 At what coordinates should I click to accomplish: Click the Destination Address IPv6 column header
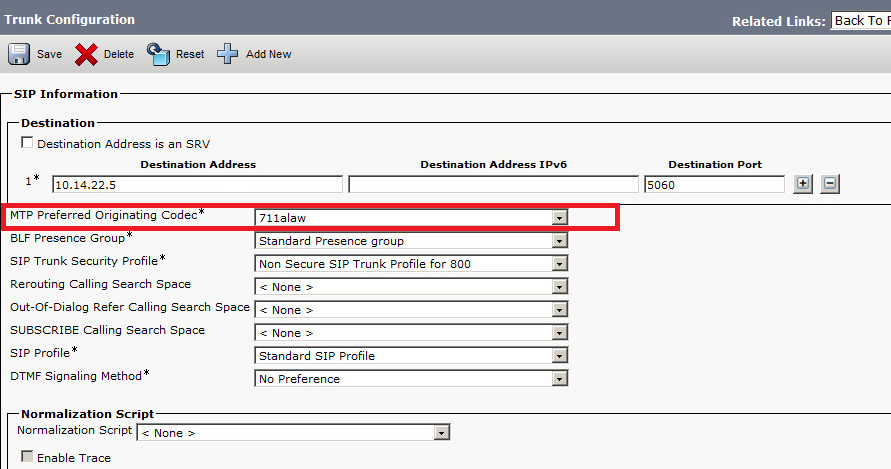pyautogui.click(x=493, y=164)
